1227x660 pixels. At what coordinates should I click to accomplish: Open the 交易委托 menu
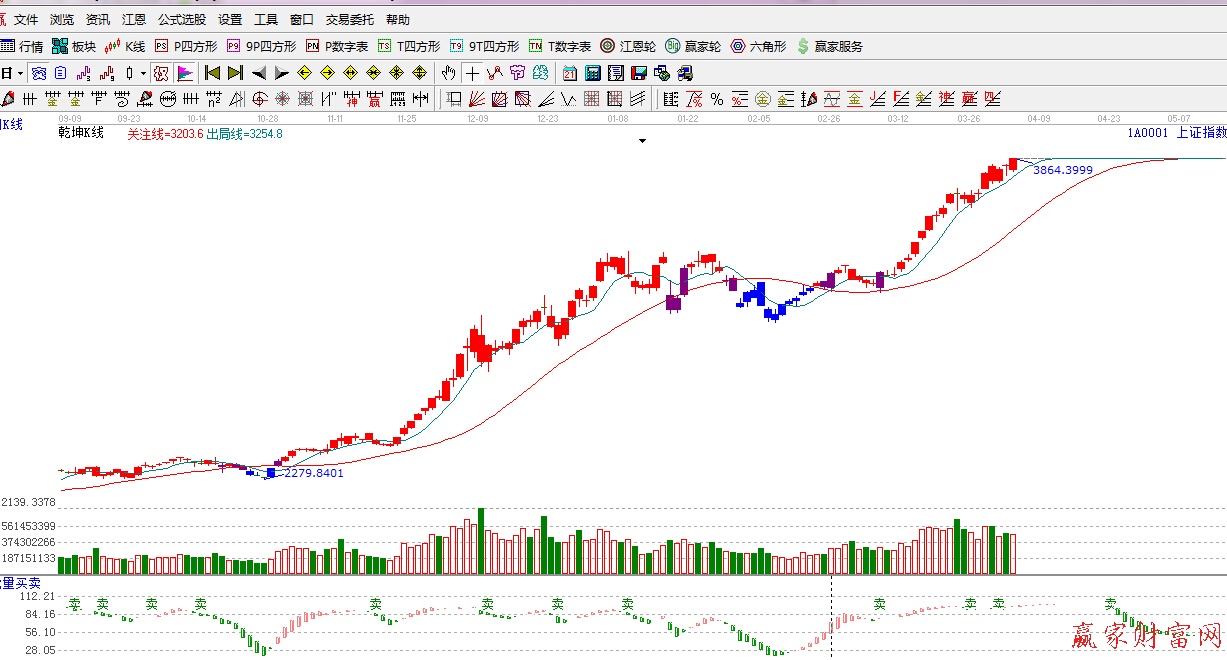pyautogui.click(x=350, y=19)
